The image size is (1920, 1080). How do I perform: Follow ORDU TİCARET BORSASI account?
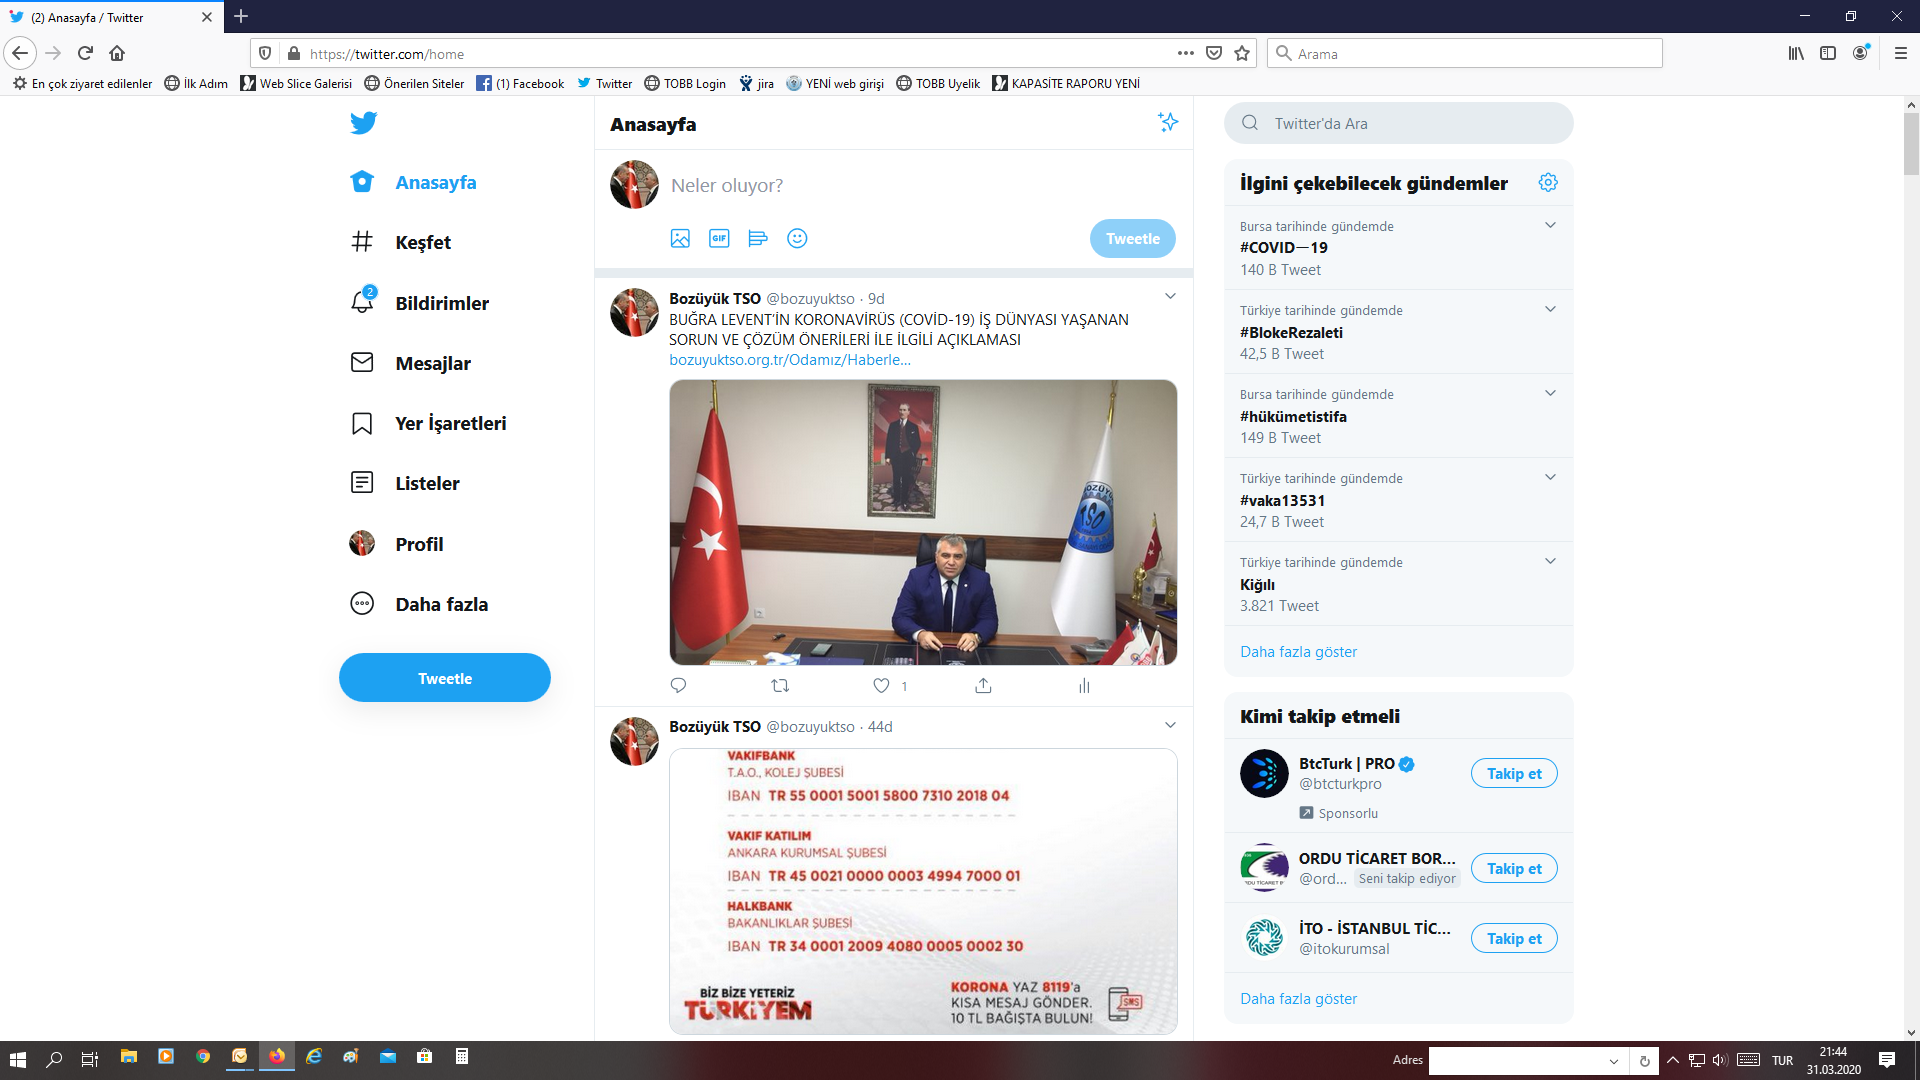(x=1514, y=869)
